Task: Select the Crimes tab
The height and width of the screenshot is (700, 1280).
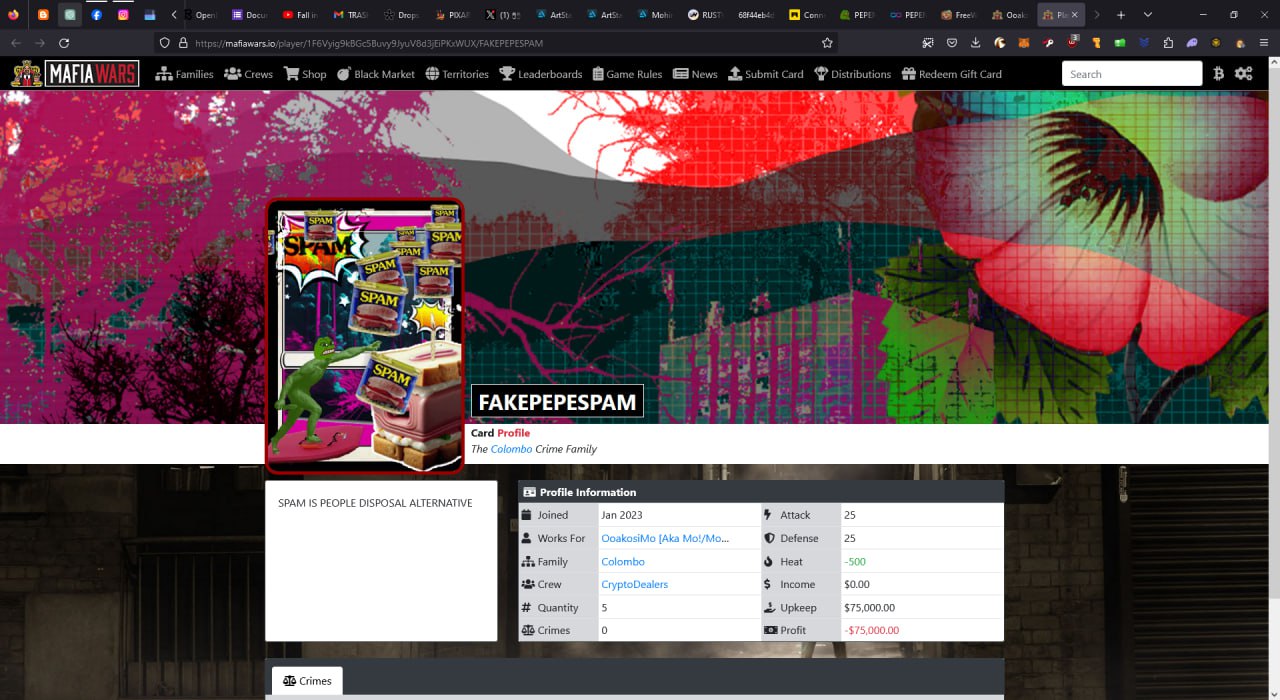Action: (307, 680)
